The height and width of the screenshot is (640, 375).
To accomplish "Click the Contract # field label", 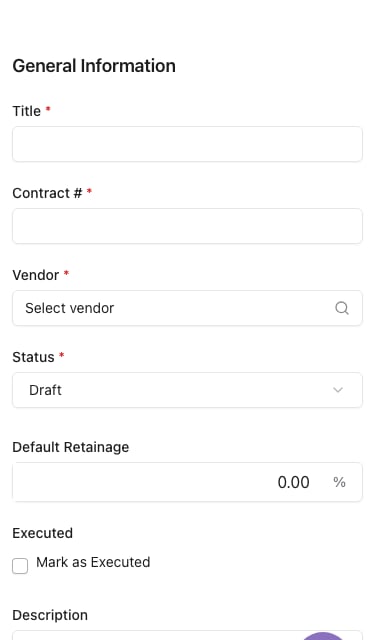I will pos(47,193).
